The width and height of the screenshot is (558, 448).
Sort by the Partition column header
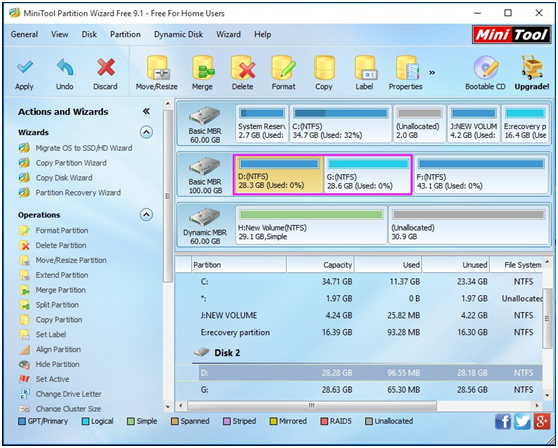239,265
